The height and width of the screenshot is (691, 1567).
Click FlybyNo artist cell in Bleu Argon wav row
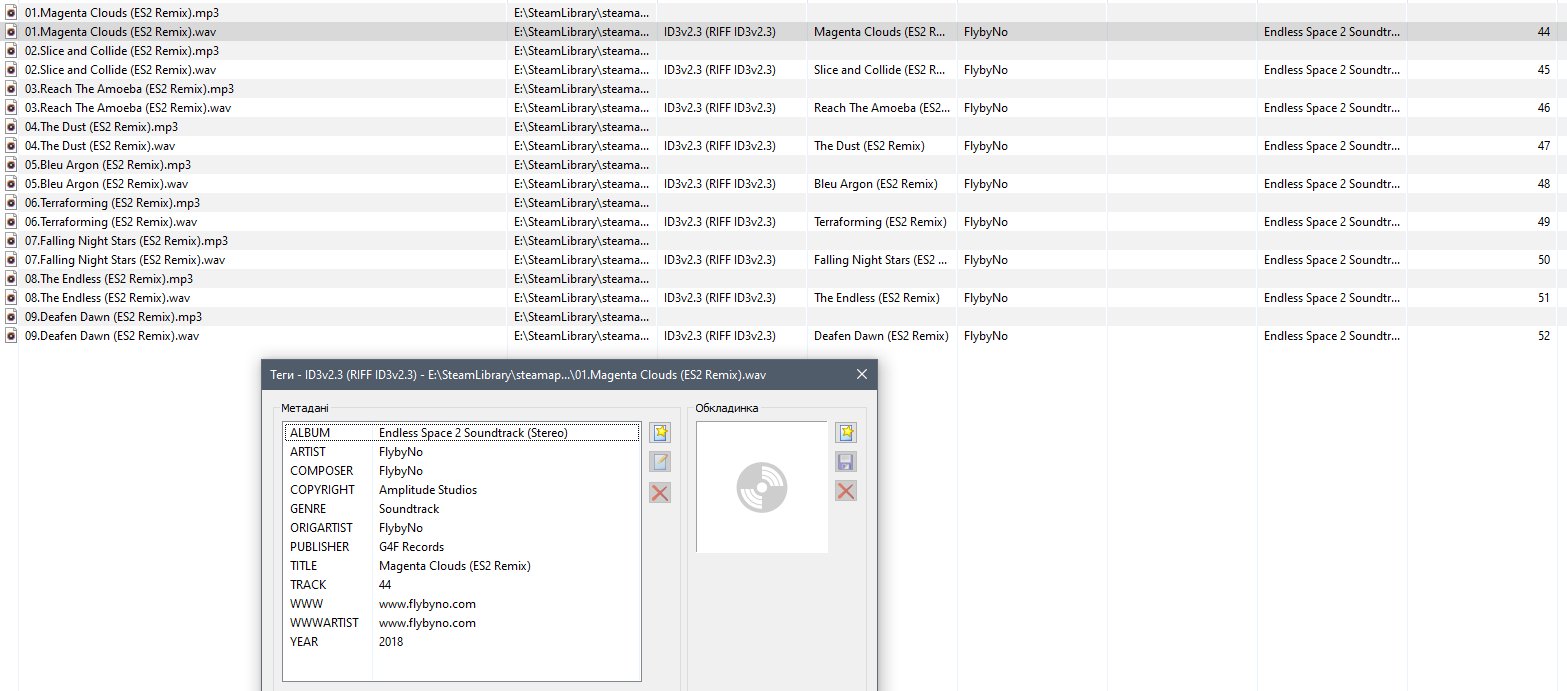986,184
